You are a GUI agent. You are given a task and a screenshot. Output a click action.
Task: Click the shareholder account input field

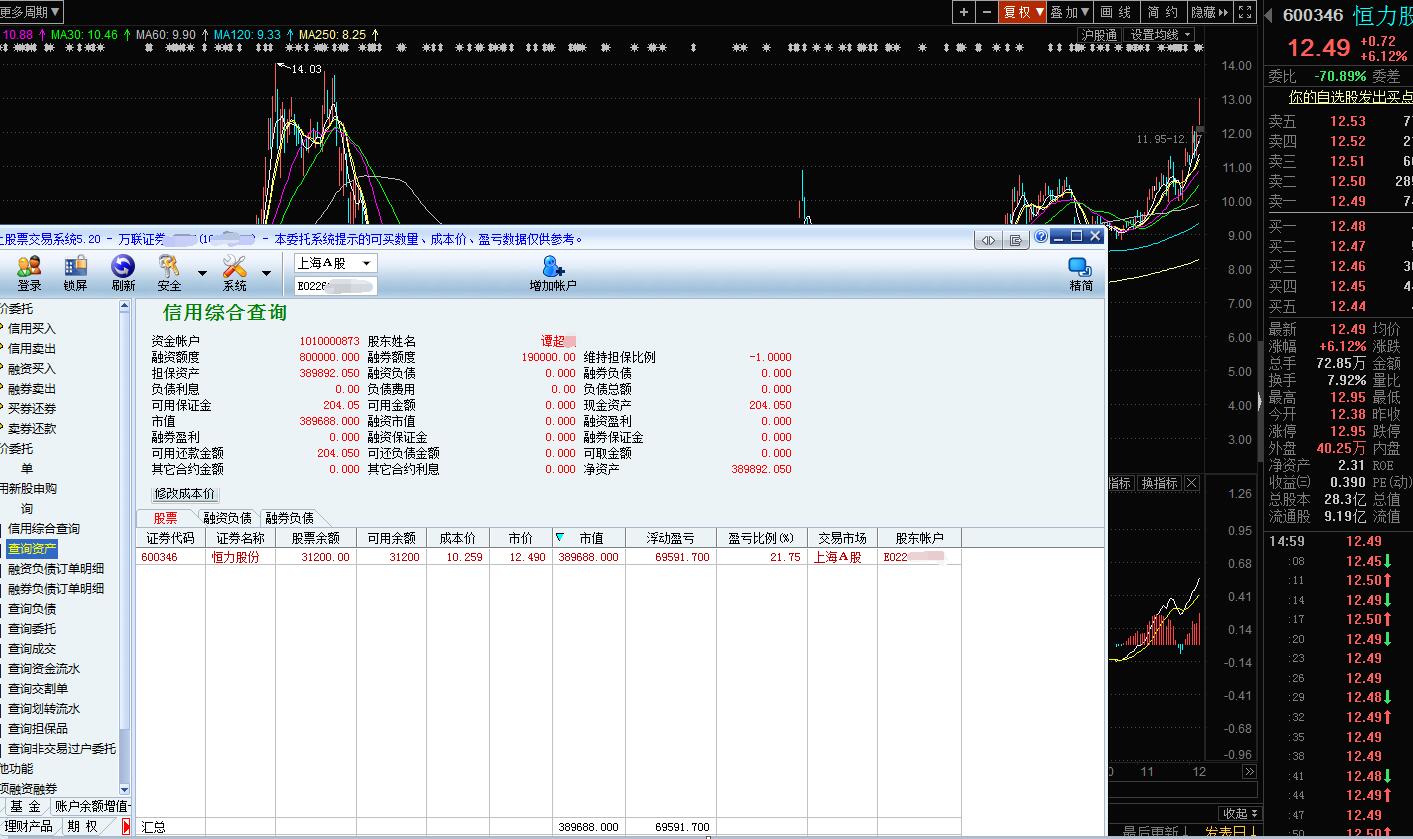pyautogui.click(x=335, y=286)
